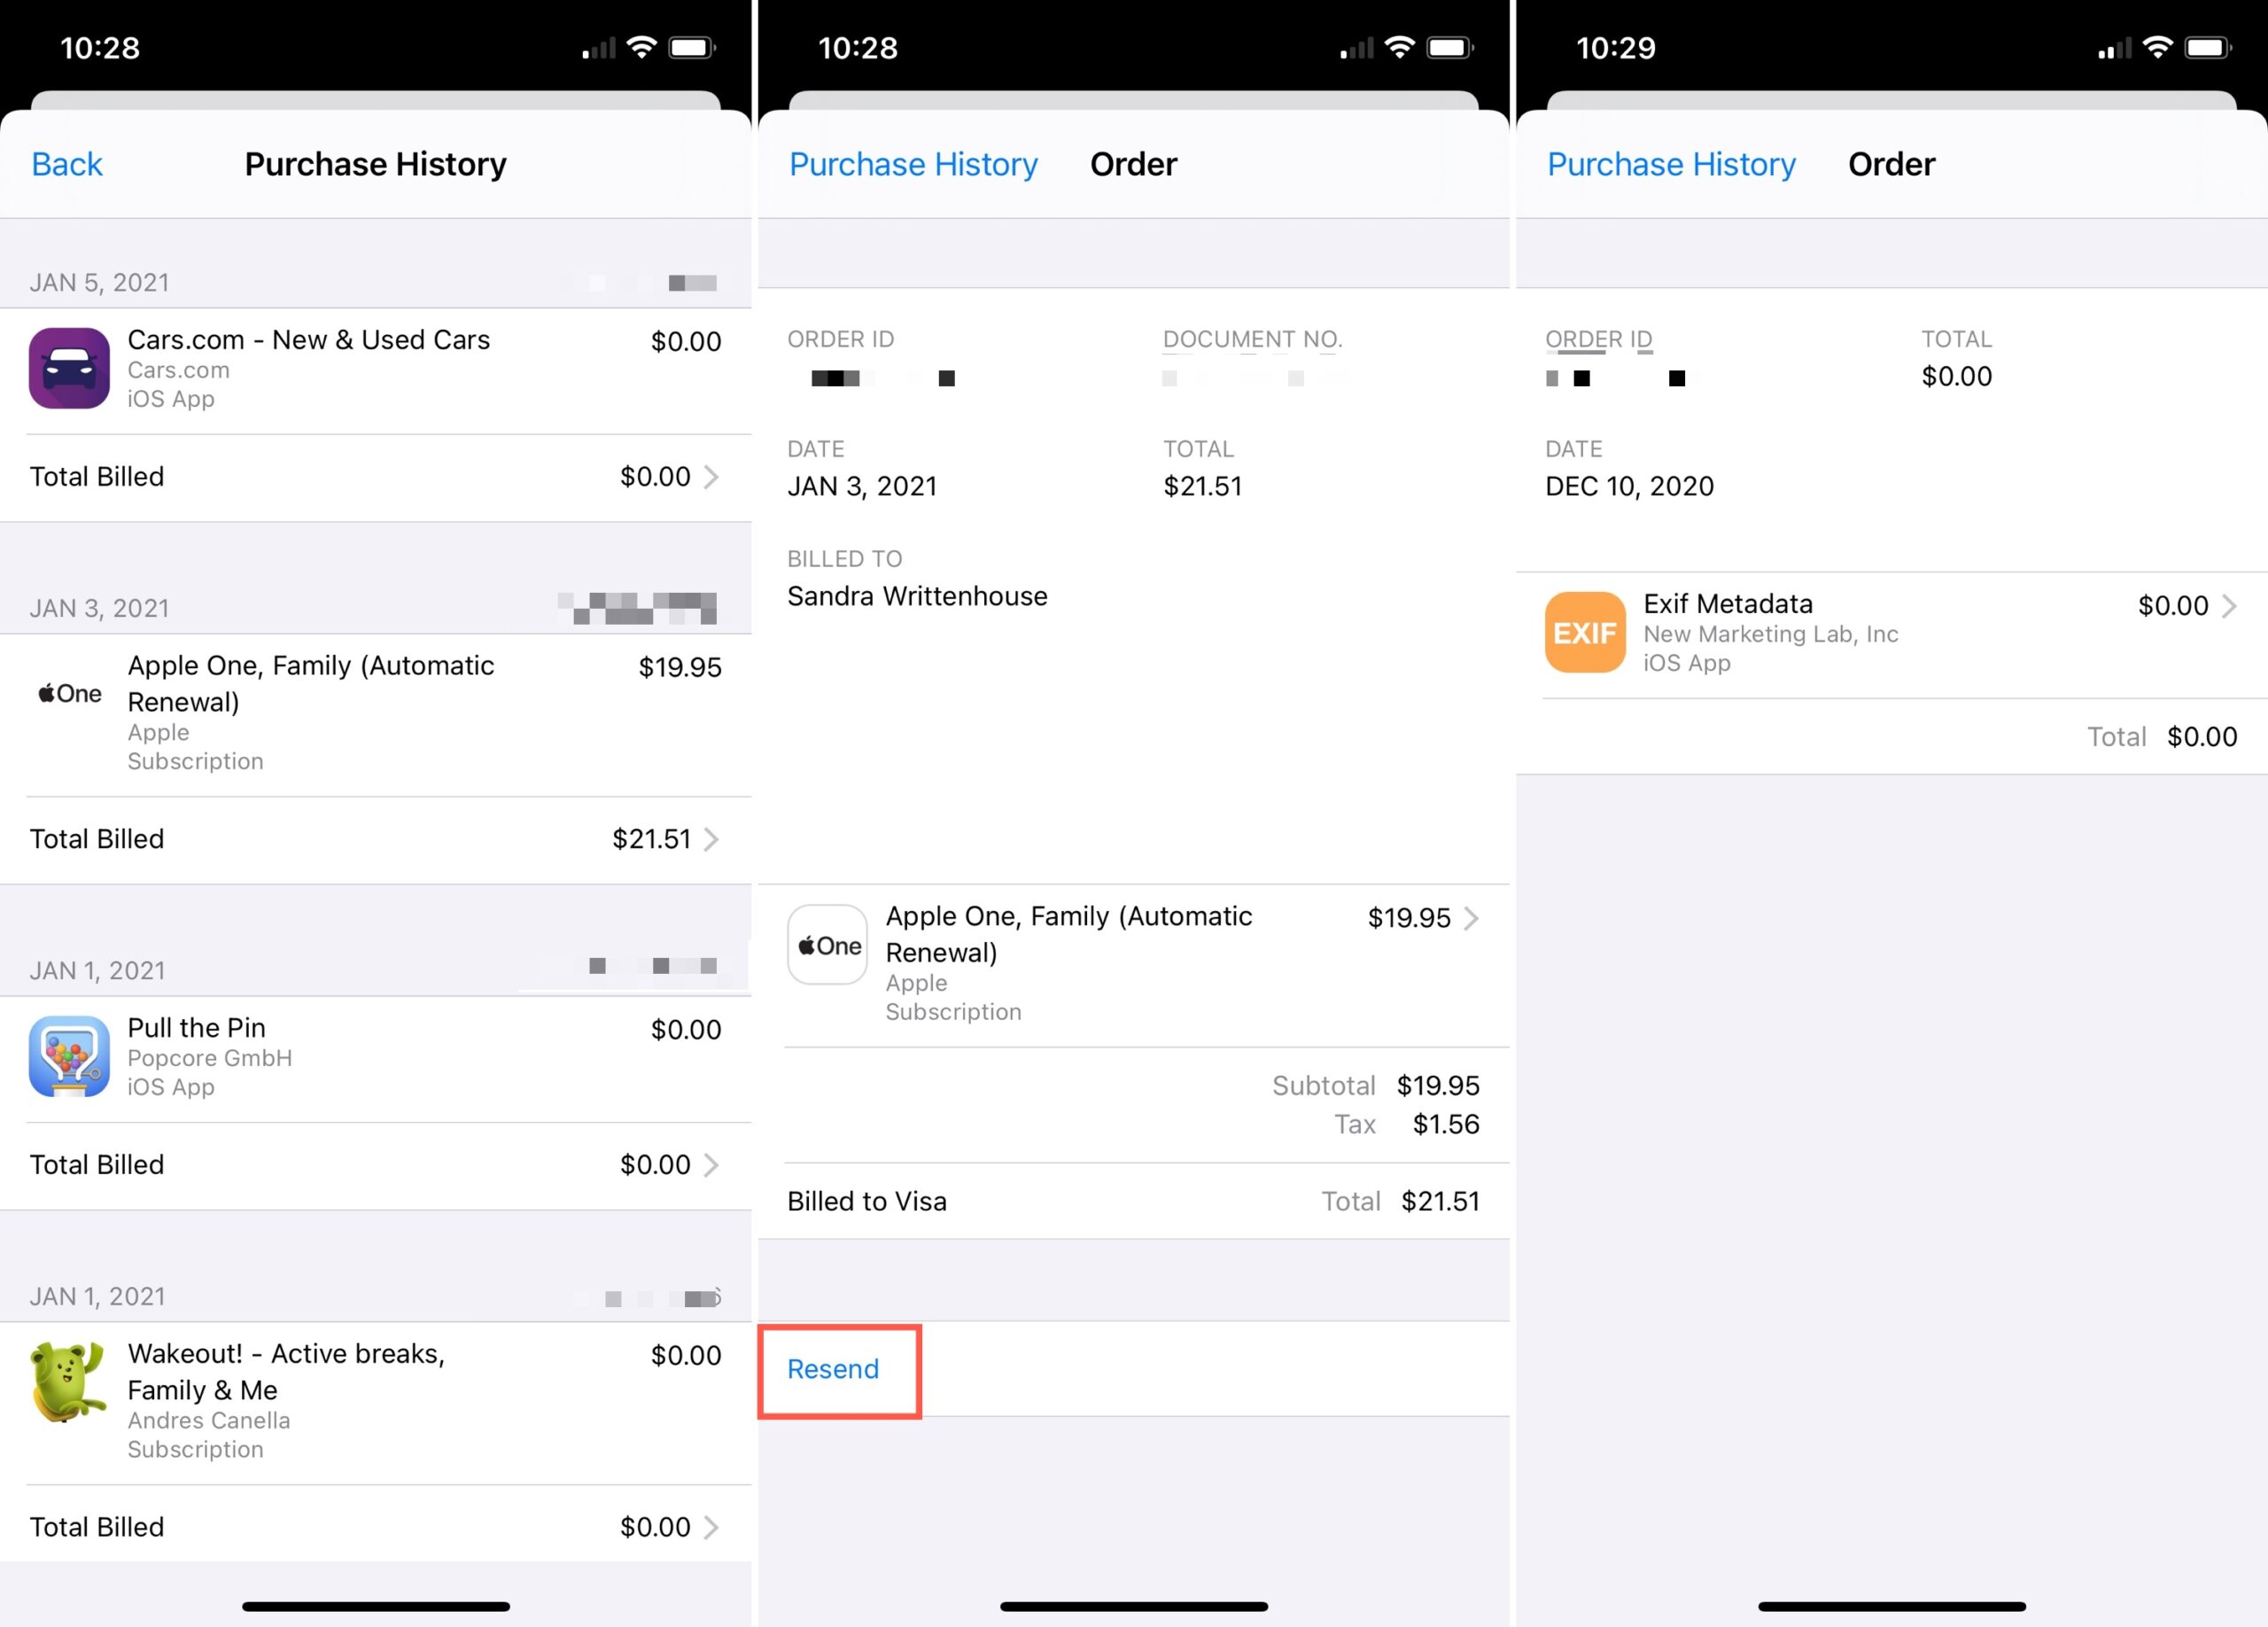Open Jan 5 Total Billed $0.00 chevron
Screen dimensions: 2268x1627
pos(711,477)
